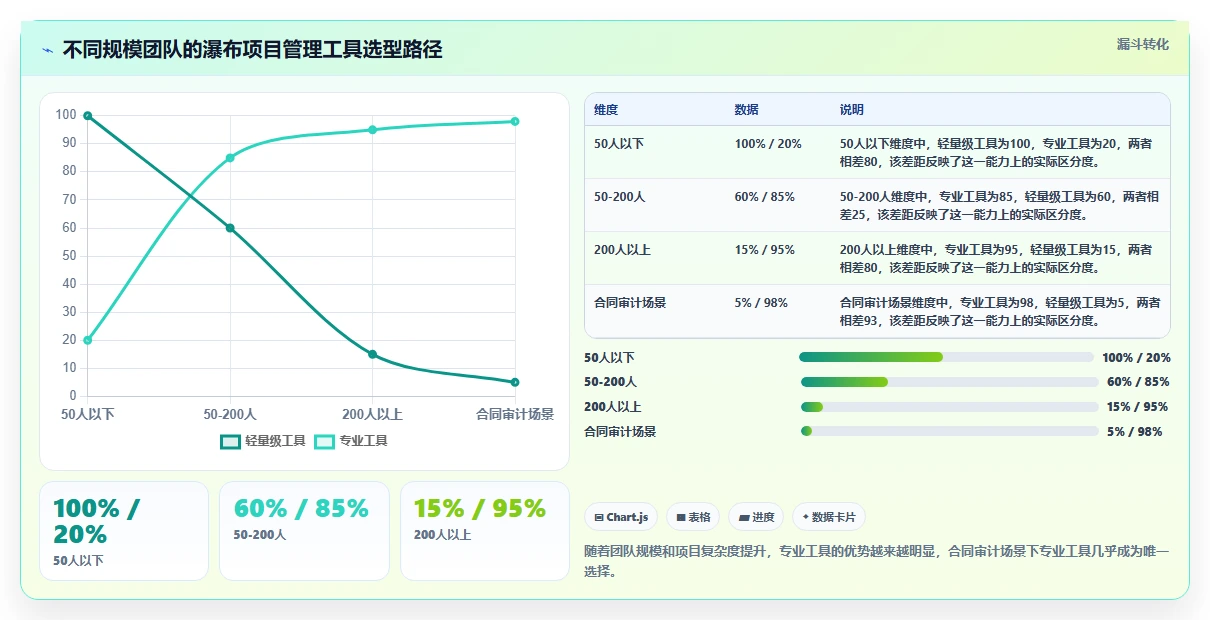Click 轻量级工具 data point at 200人以上
Image resolution: width=1210 pixels, height=620 pixels.
pos(373,354)
